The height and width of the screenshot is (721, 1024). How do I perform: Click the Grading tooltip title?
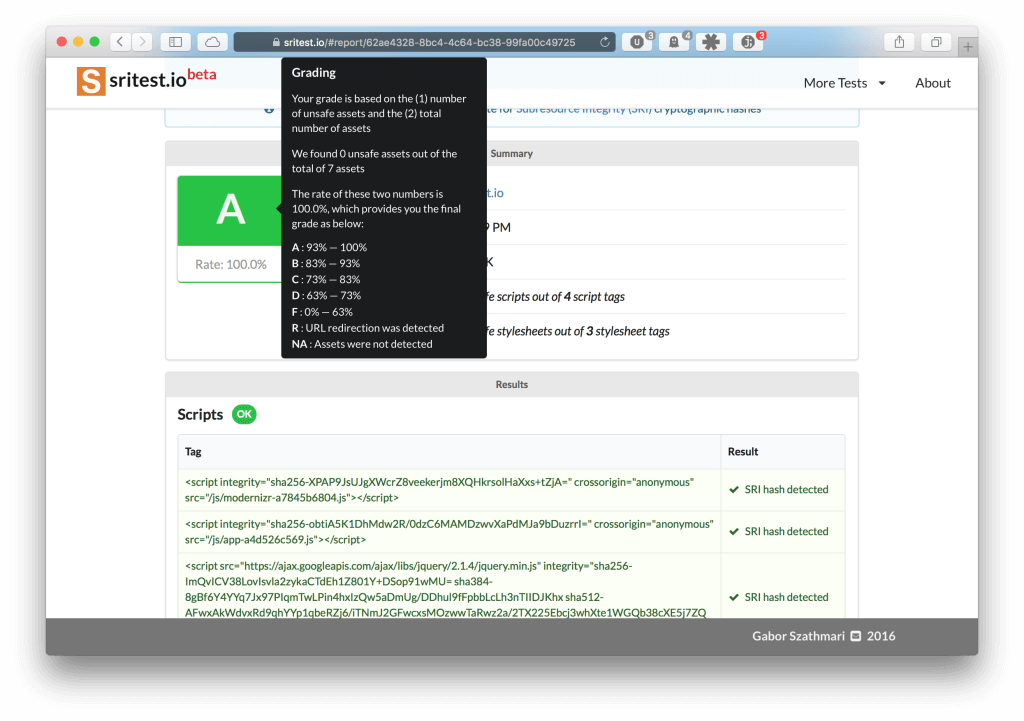coord(313,73)
